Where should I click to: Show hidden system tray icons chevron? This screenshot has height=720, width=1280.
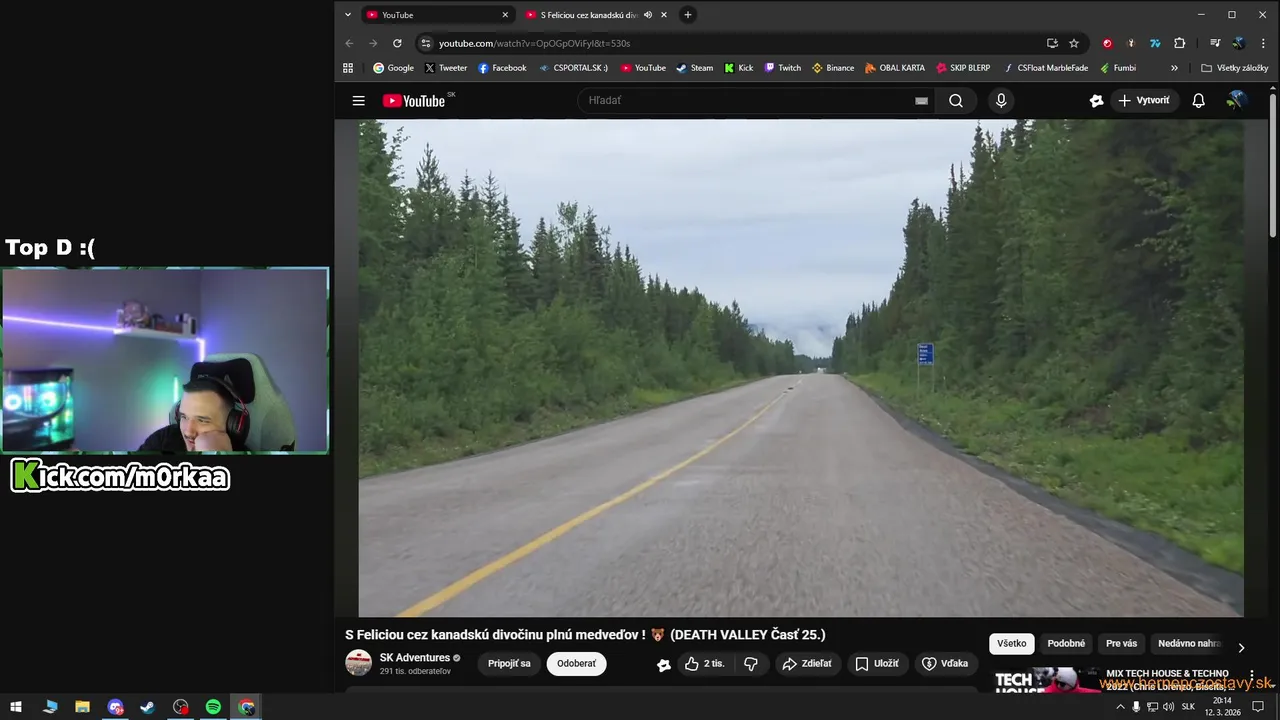1120,707
